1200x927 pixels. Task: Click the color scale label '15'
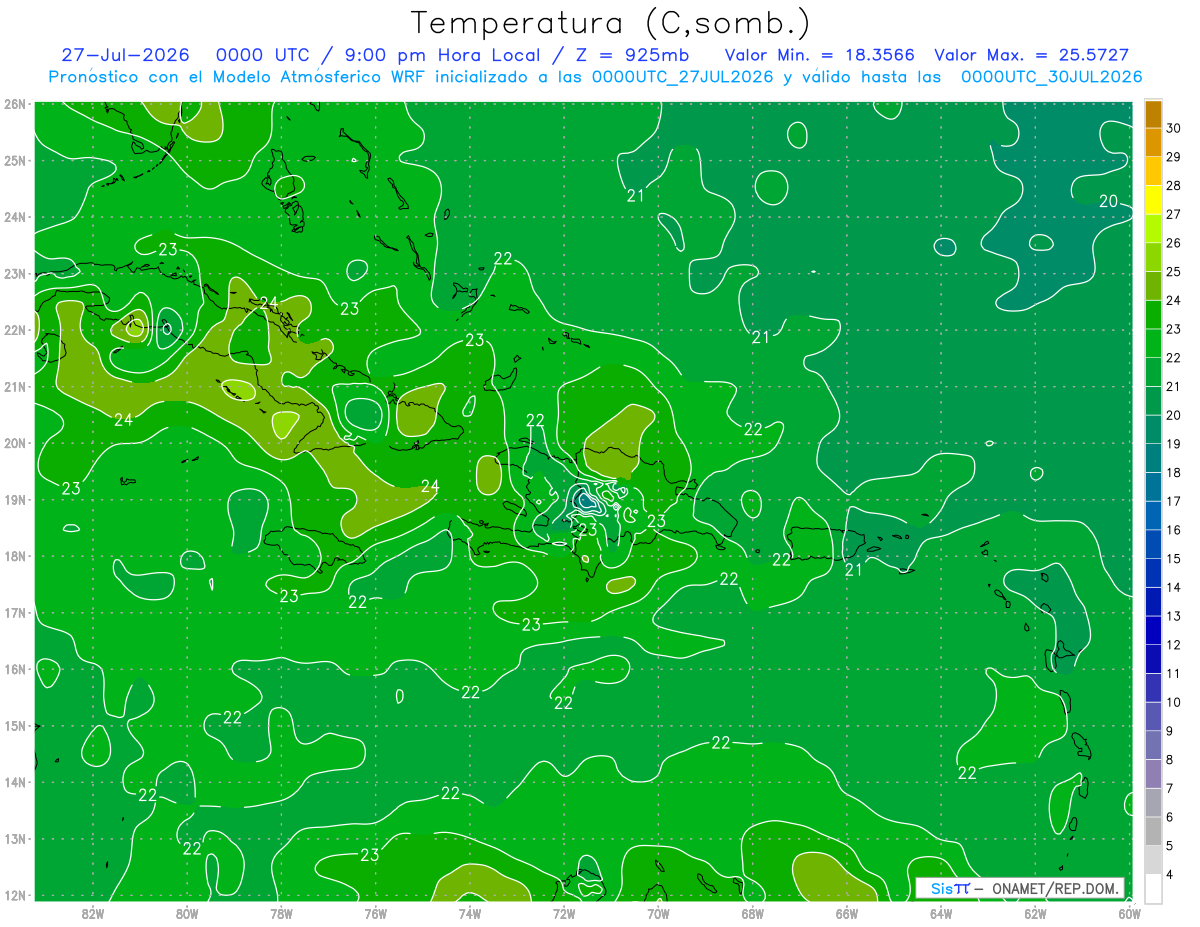tap(1173, 558)
